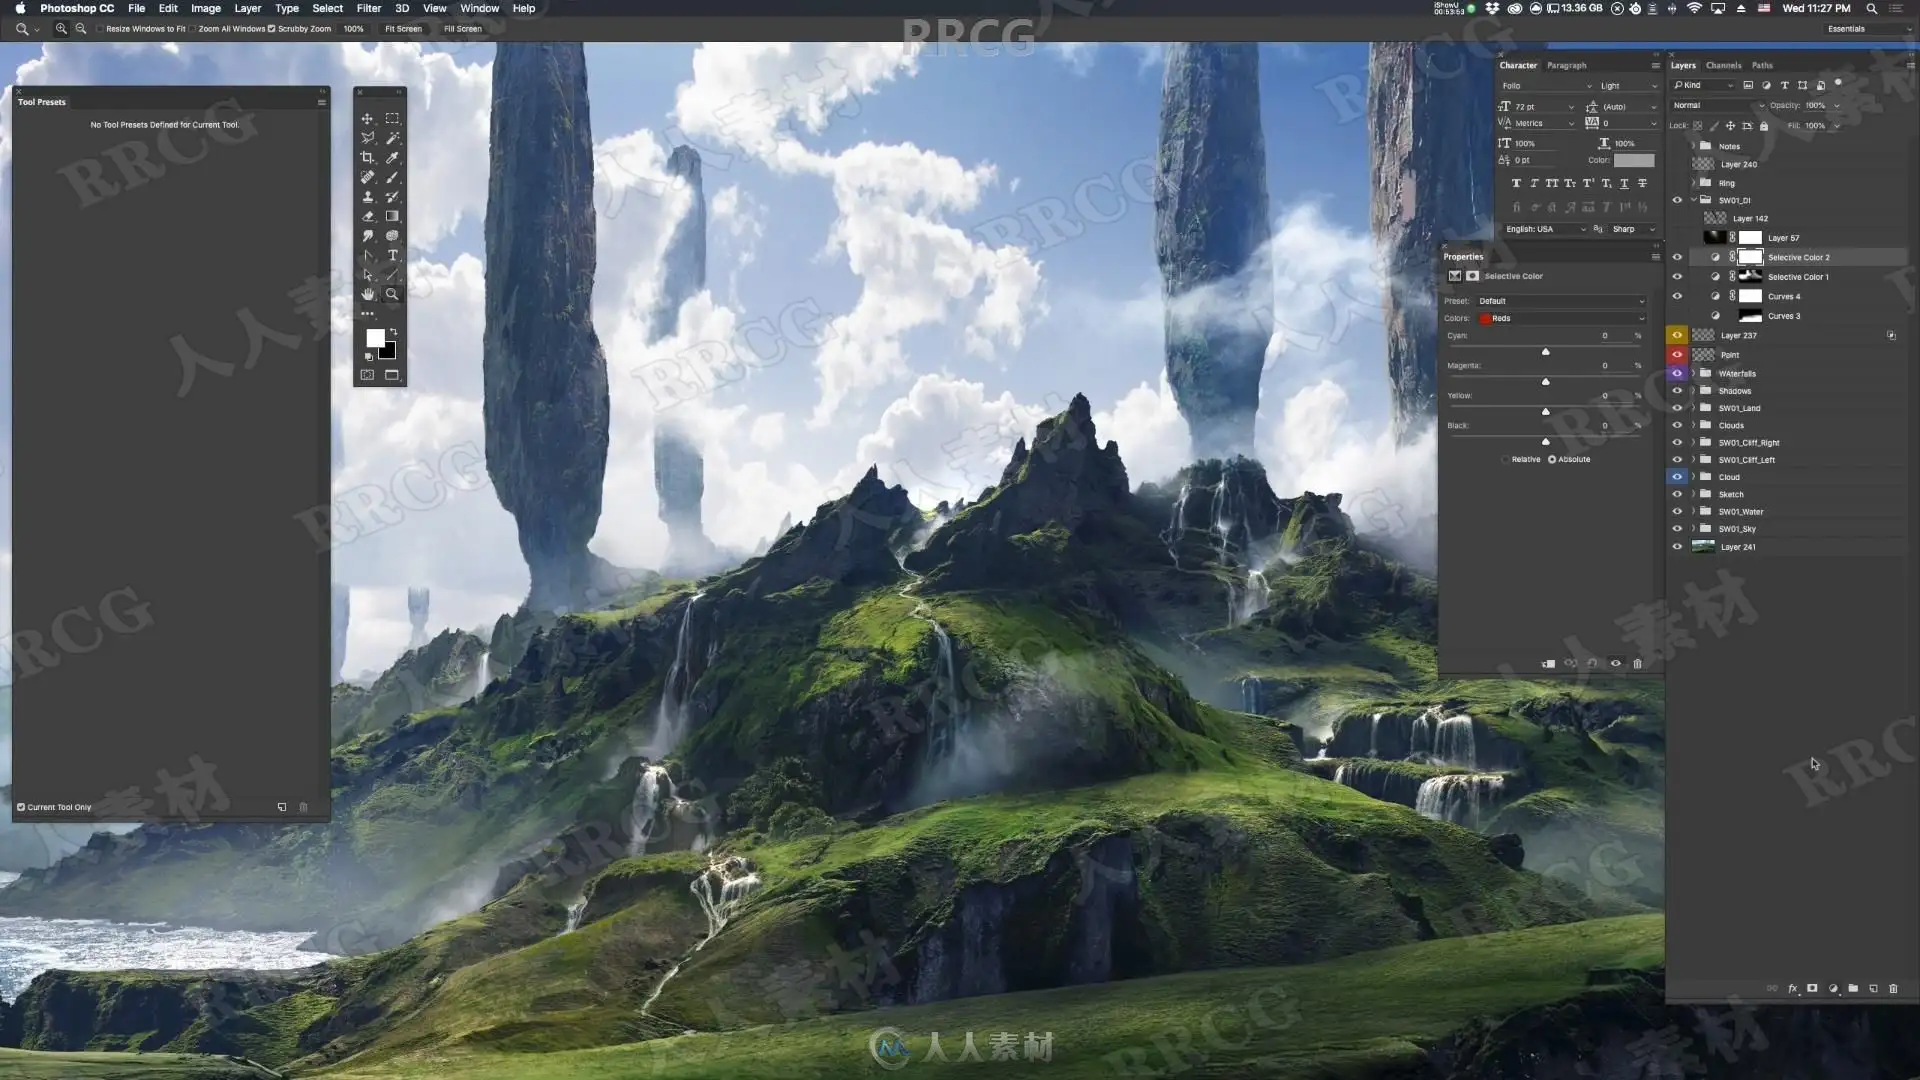This screenshot has height=1080, width=1920.
Task: Select the Crop tool
Action: coord(367,157)
